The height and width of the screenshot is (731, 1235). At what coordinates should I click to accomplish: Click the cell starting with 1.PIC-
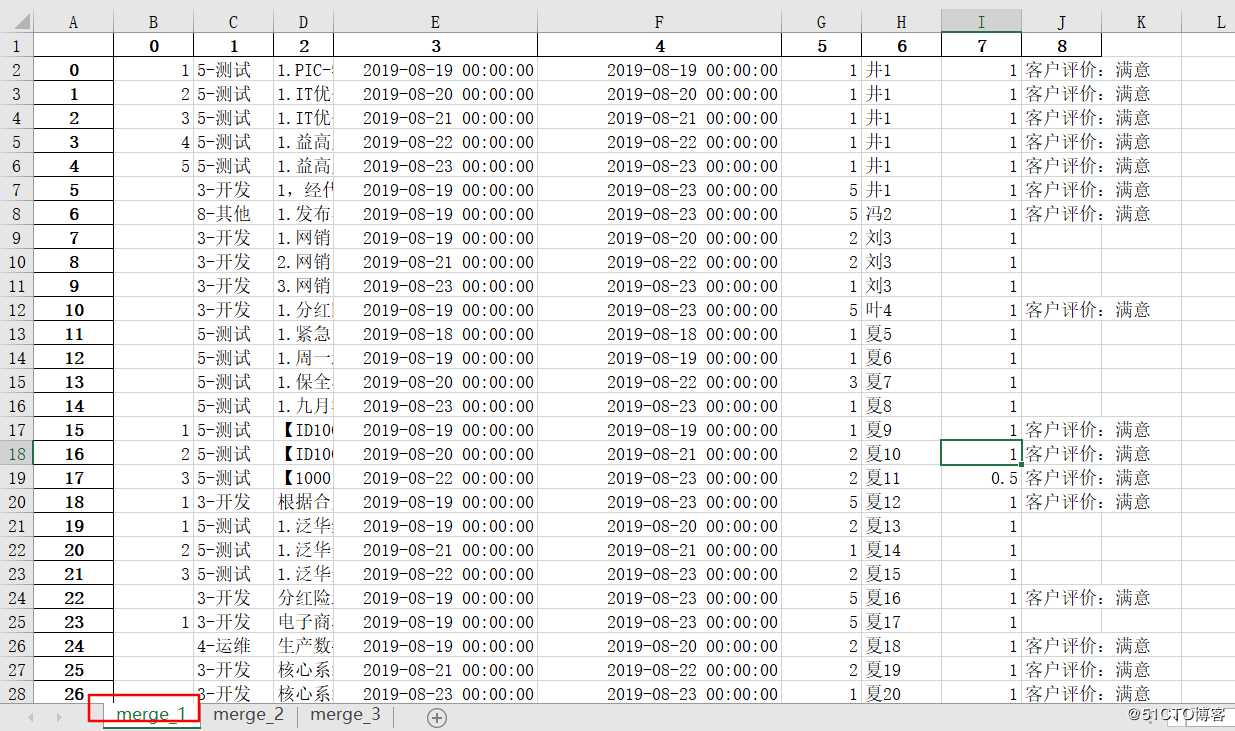click(x=304, y=70)
